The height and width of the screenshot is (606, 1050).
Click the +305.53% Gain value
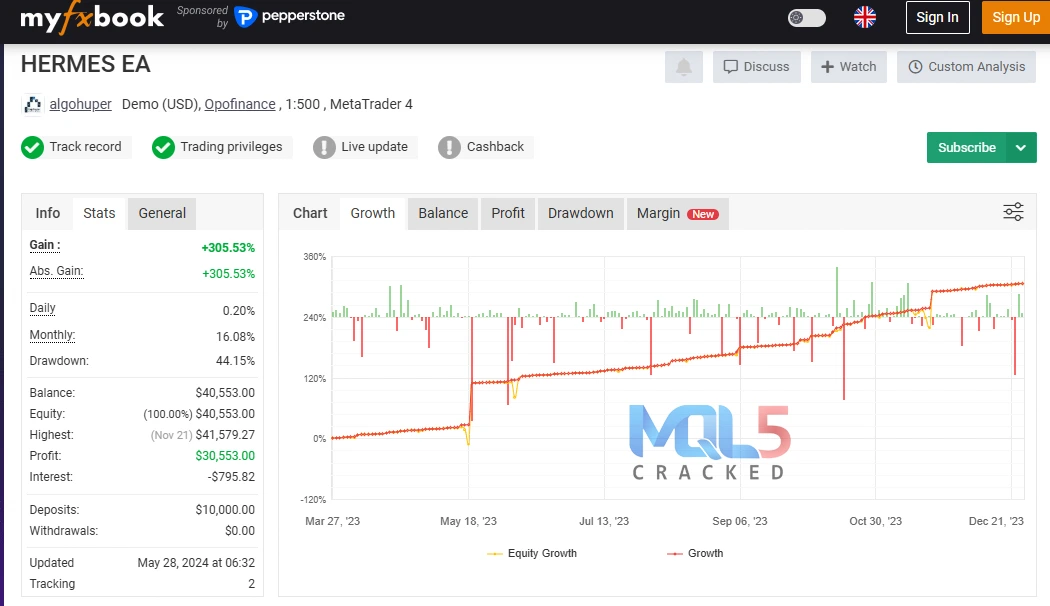228,248
